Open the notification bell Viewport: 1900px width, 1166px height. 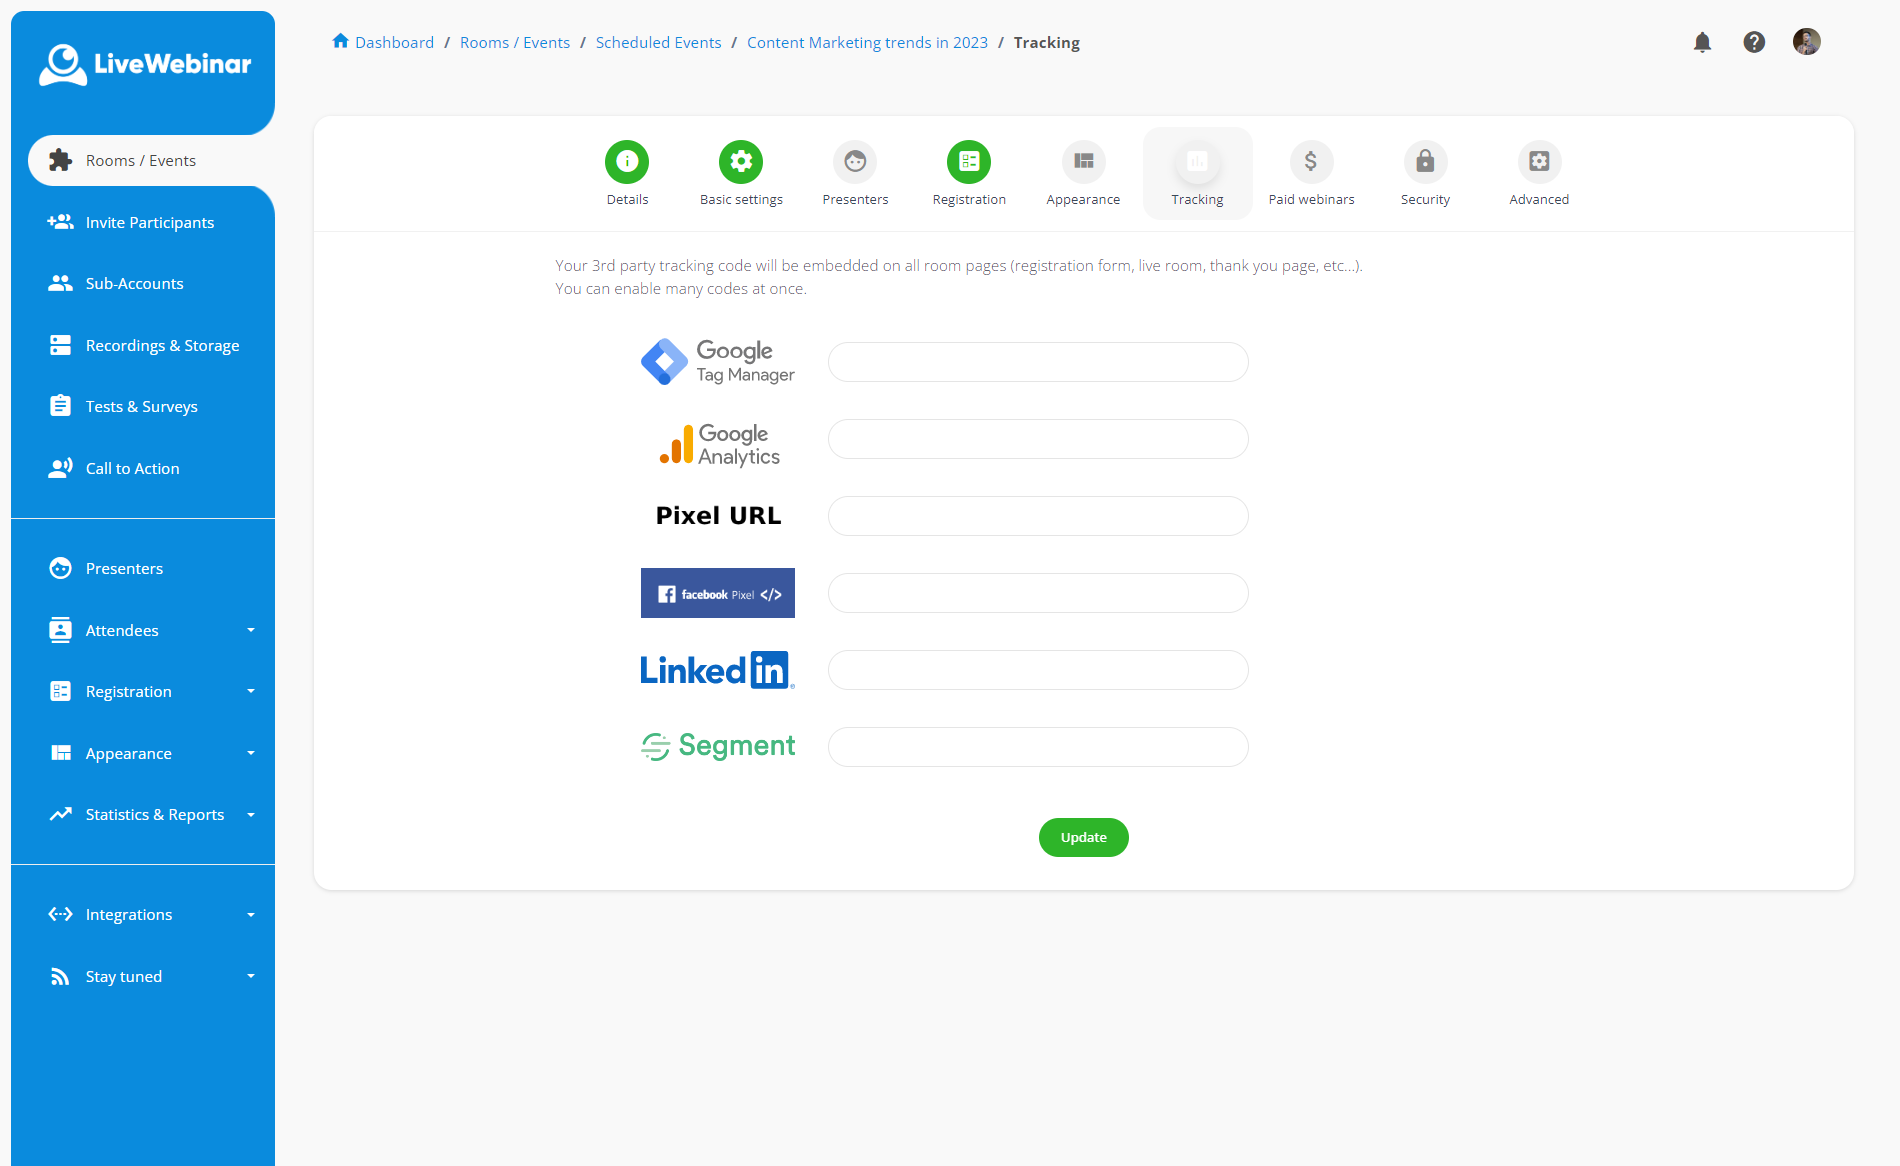[x=1702, y=42]
